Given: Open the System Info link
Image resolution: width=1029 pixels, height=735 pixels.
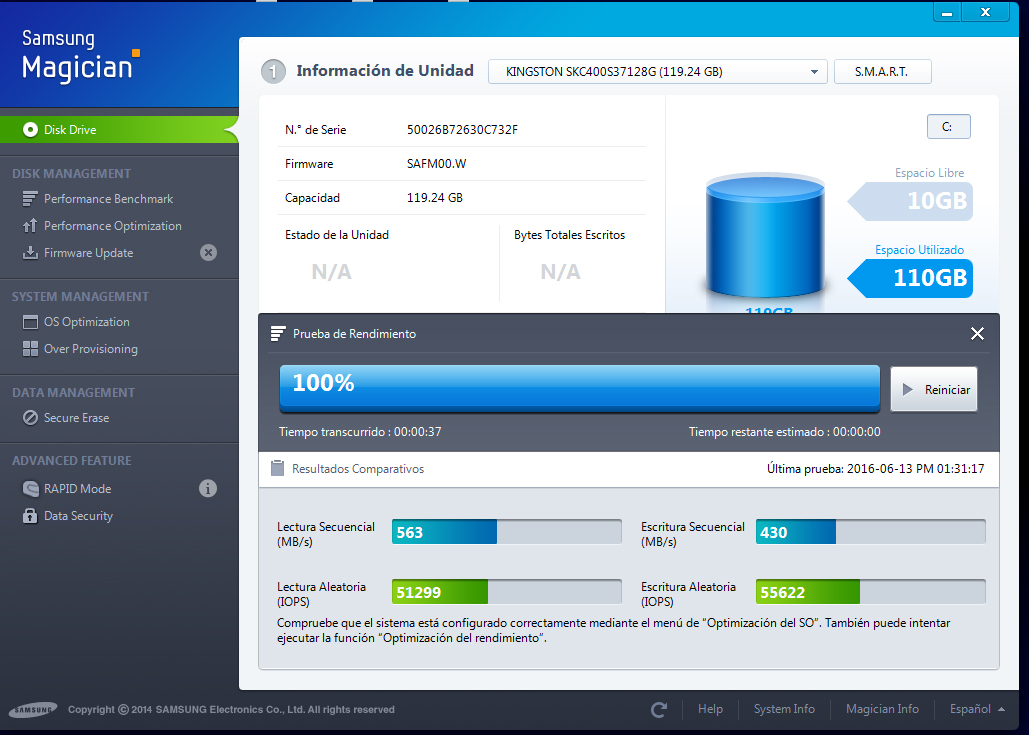Looking at the screenshot, I should point(784,709).
